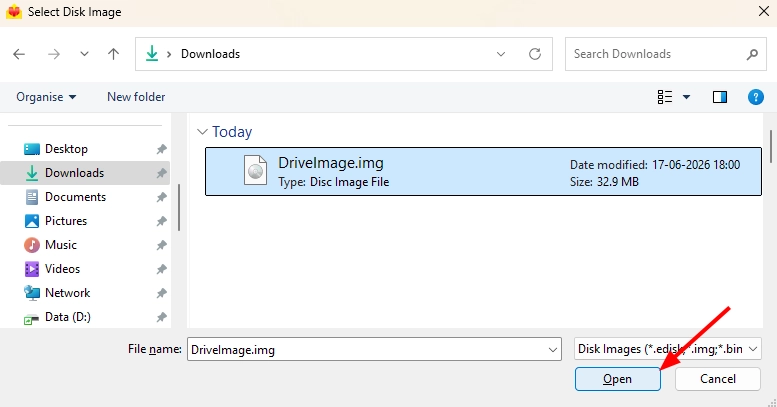
Task: Click the DriveImage.img disc icon
Action: (255, 170)
